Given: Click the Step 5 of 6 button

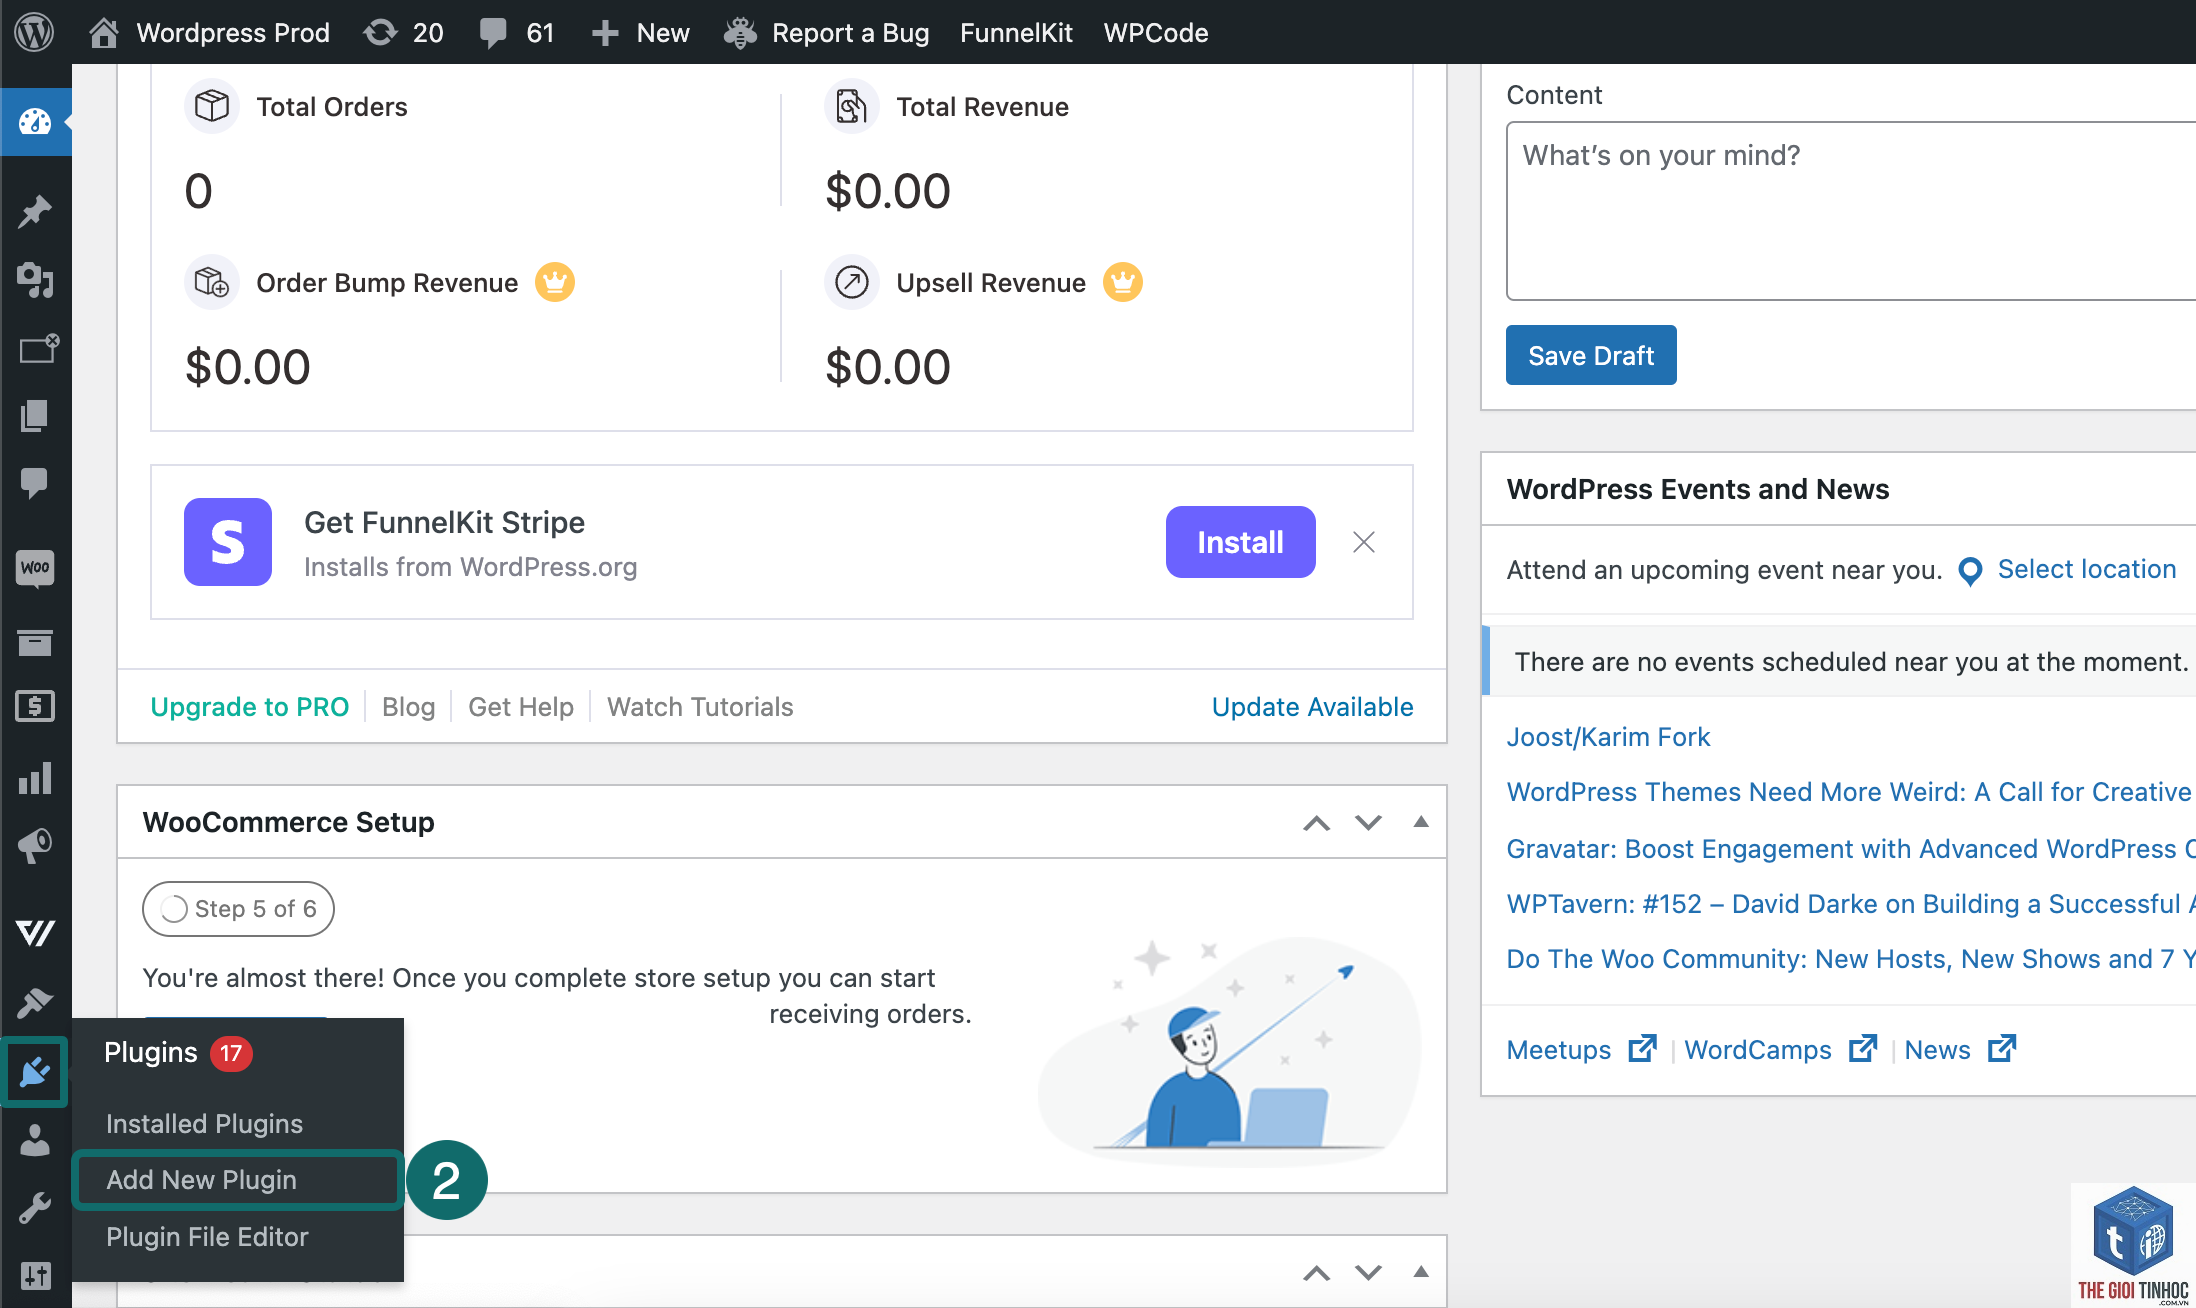Looking at the screenshot, I should tap(238, 909).
